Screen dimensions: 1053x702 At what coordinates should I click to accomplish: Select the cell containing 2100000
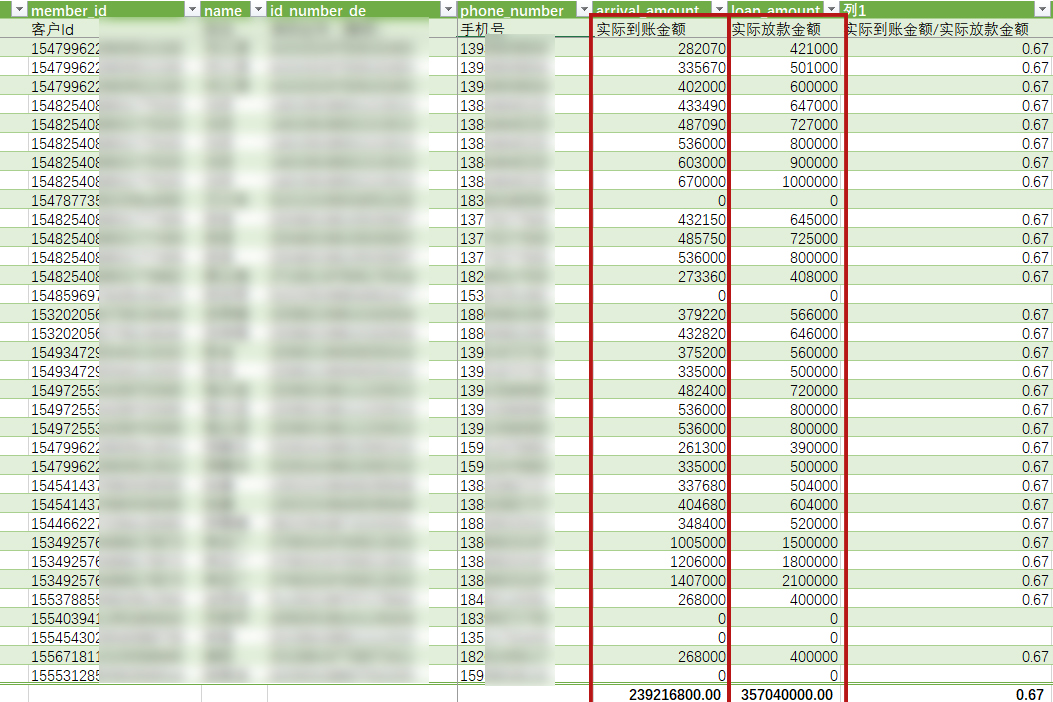coord(785,580)
